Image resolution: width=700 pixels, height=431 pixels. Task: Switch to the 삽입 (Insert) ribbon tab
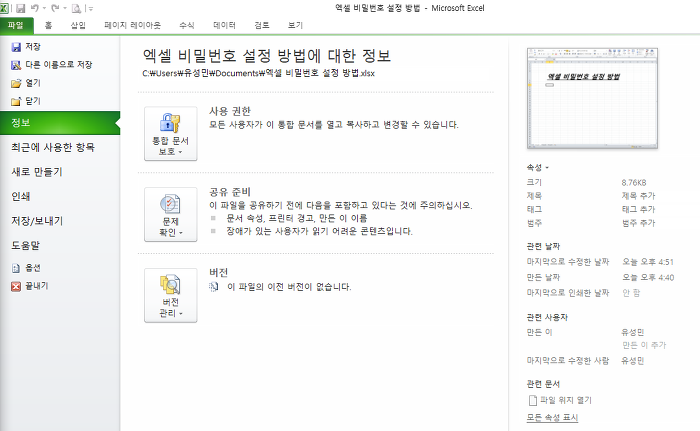pos(78,25)
